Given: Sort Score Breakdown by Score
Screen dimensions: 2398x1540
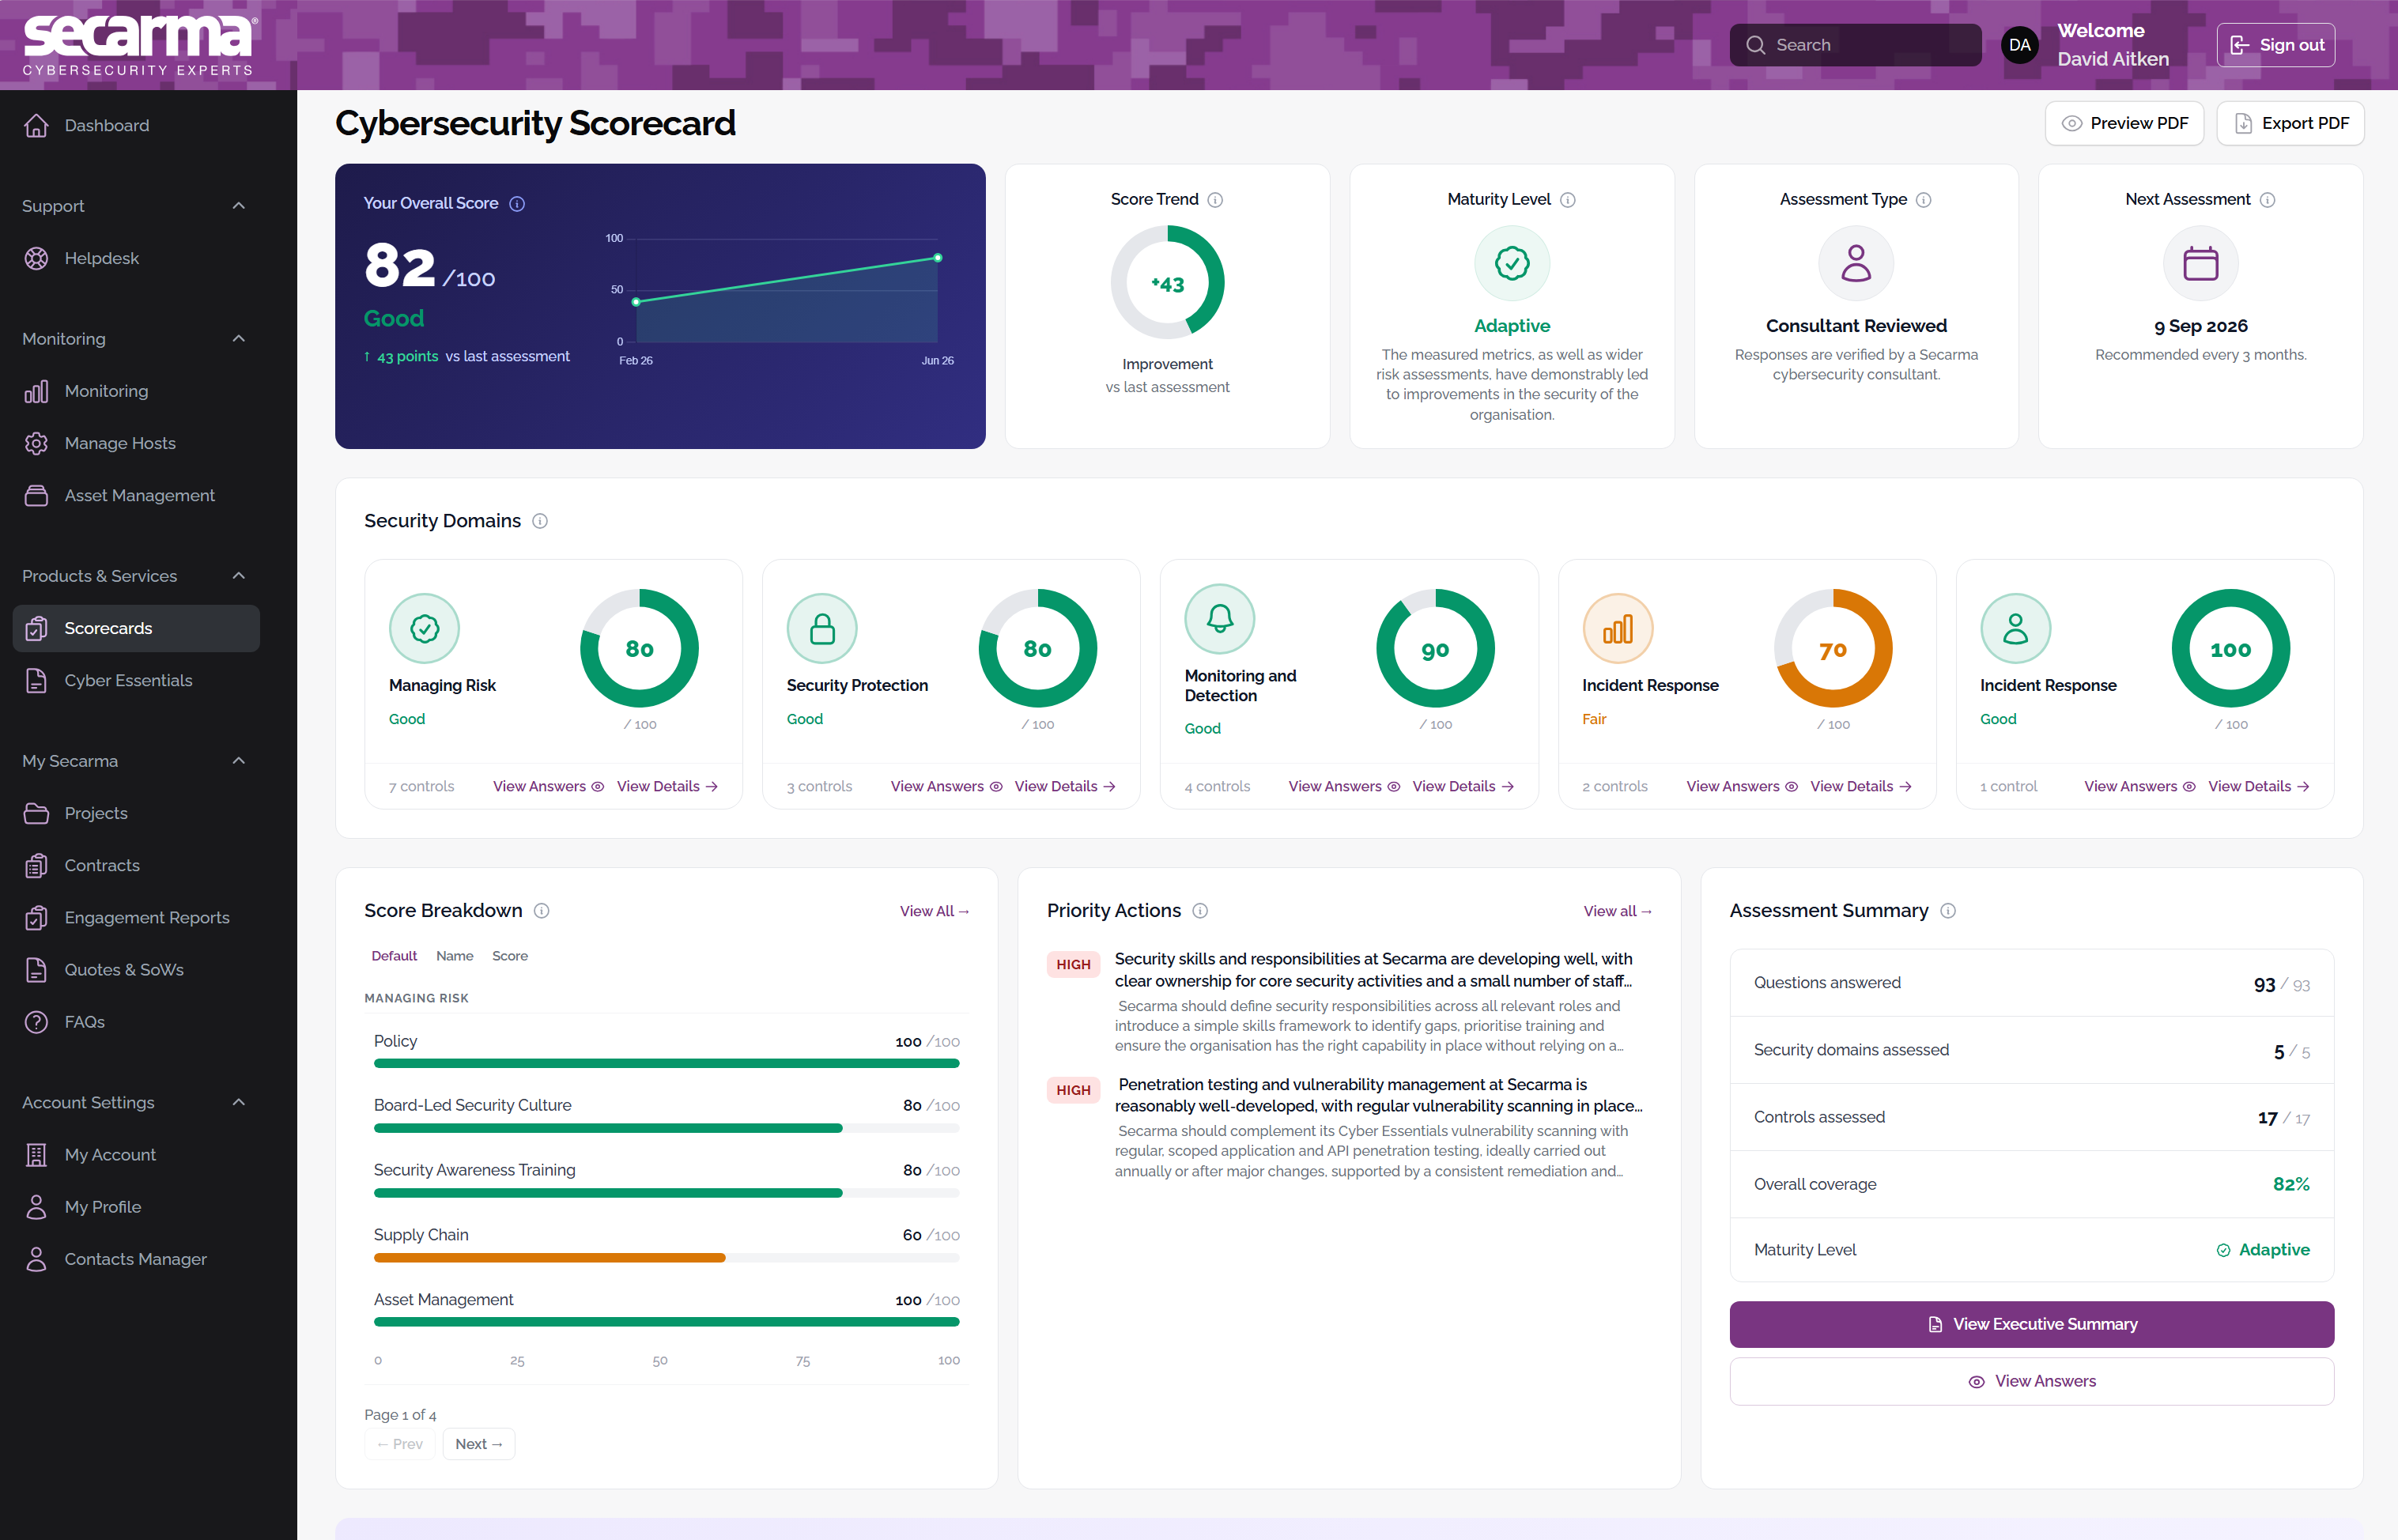Looking at the screenshot, I should [509, 956].
